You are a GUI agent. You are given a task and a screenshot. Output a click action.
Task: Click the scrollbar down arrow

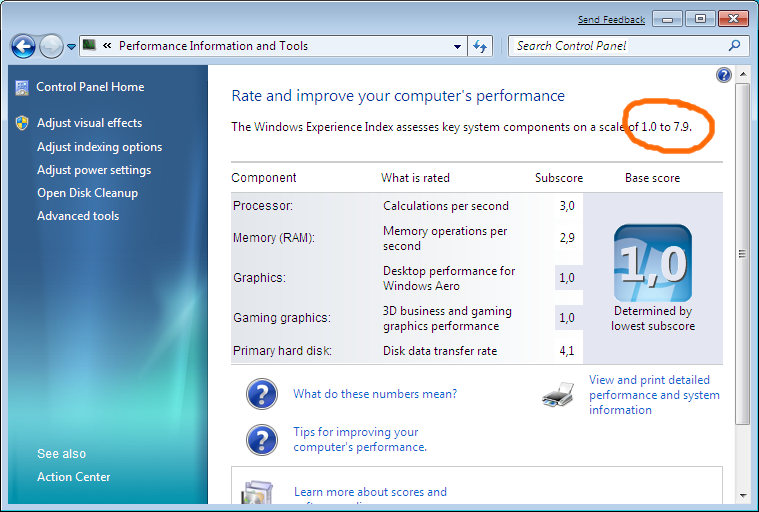[x=743, y=496]
